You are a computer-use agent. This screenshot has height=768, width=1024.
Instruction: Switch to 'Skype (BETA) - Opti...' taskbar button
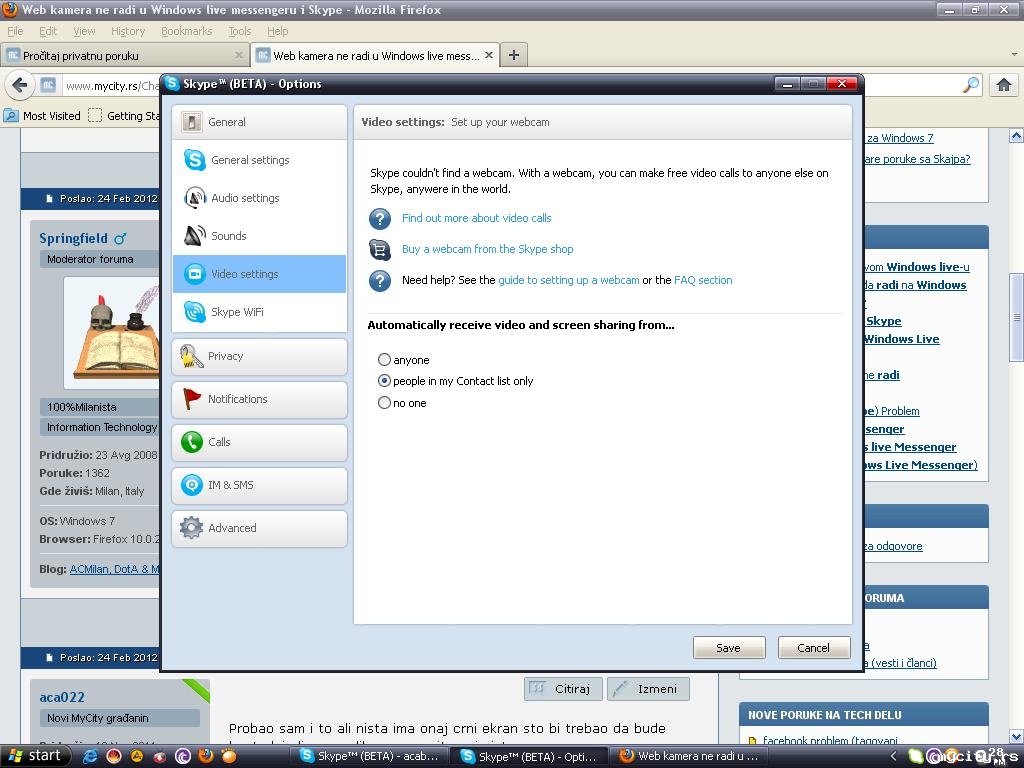[530, 756]
